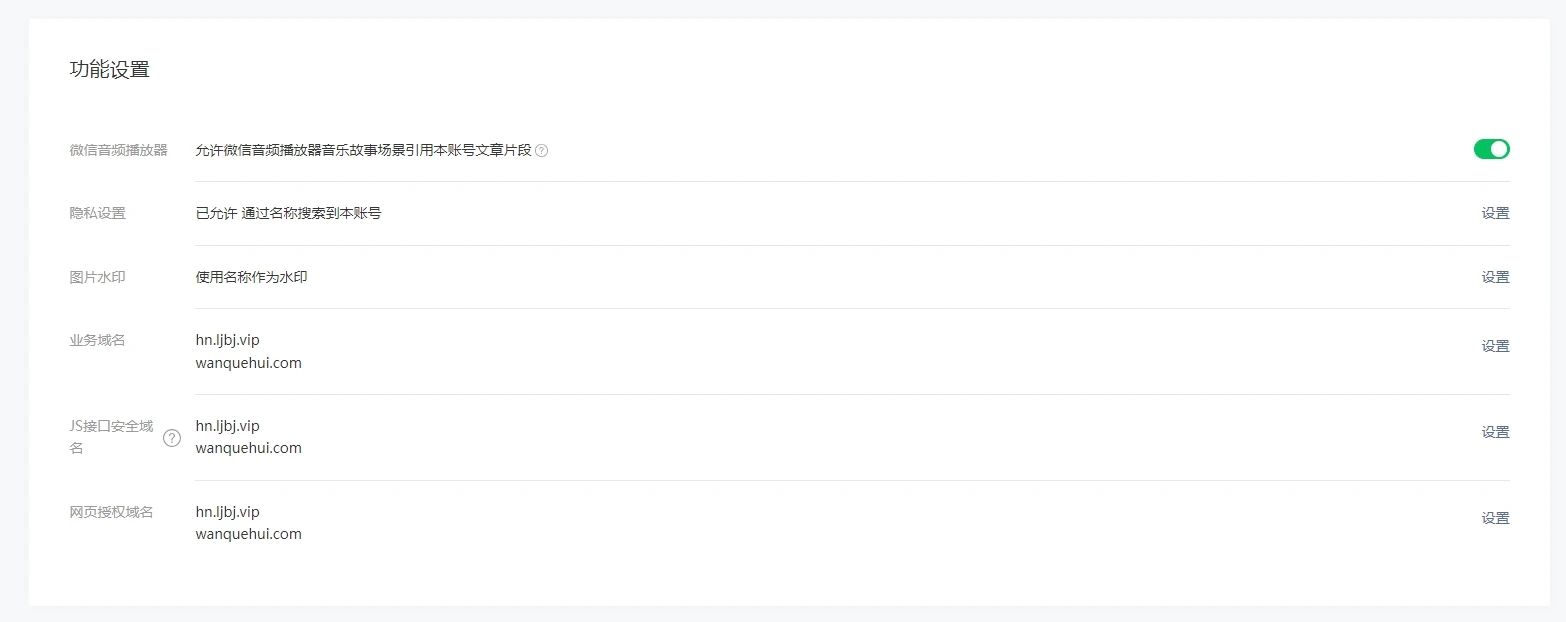Click wanquehui.com under JS接口安全域名

click(x=248, y=448)
